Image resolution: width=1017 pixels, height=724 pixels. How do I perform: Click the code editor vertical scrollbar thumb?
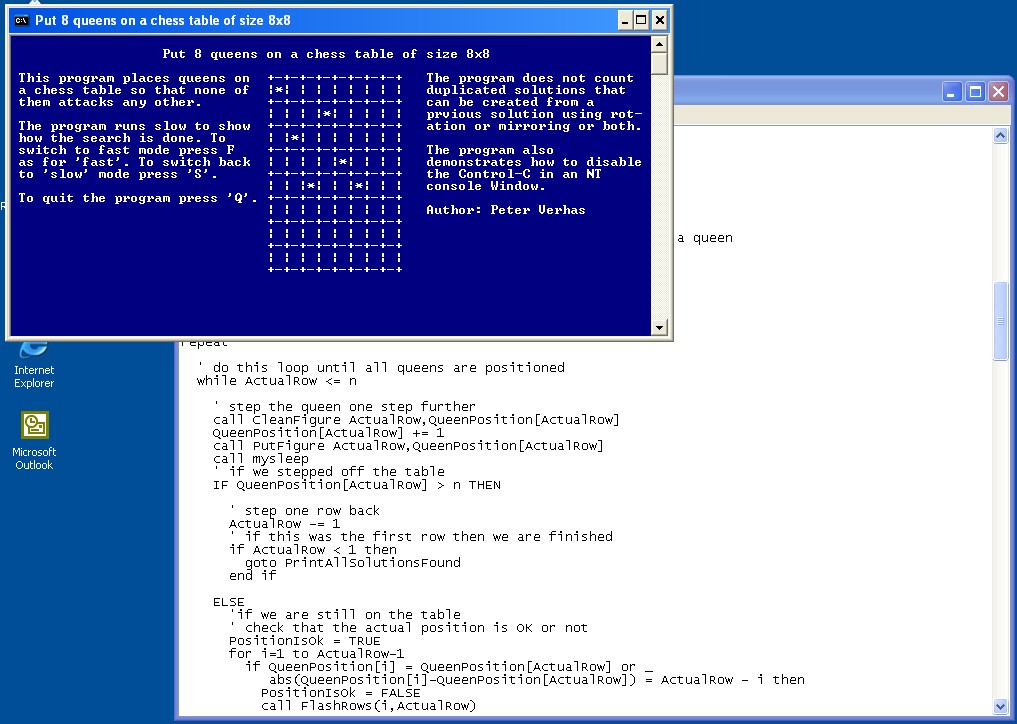coord(1001,320)
